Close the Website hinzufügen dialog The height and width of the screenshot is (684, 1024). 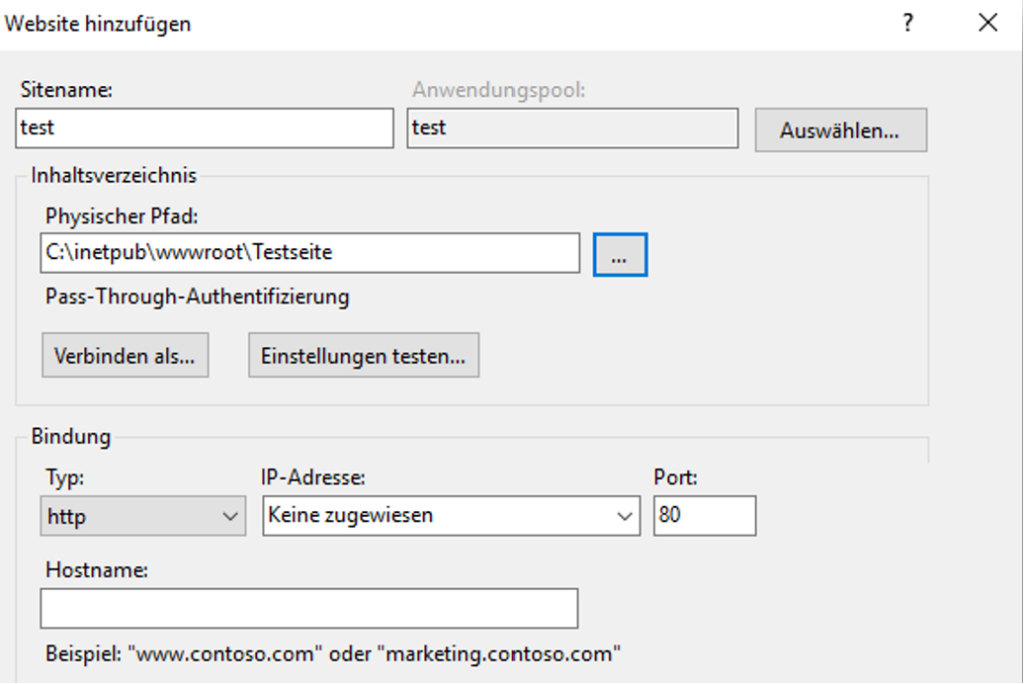988,24
